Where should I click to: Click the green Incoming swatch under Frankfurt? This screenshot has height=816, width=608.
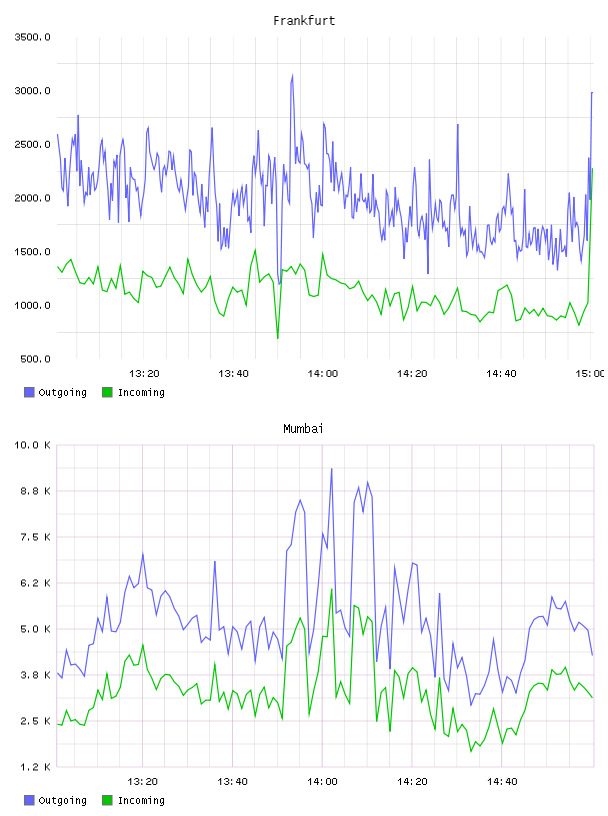107,392
